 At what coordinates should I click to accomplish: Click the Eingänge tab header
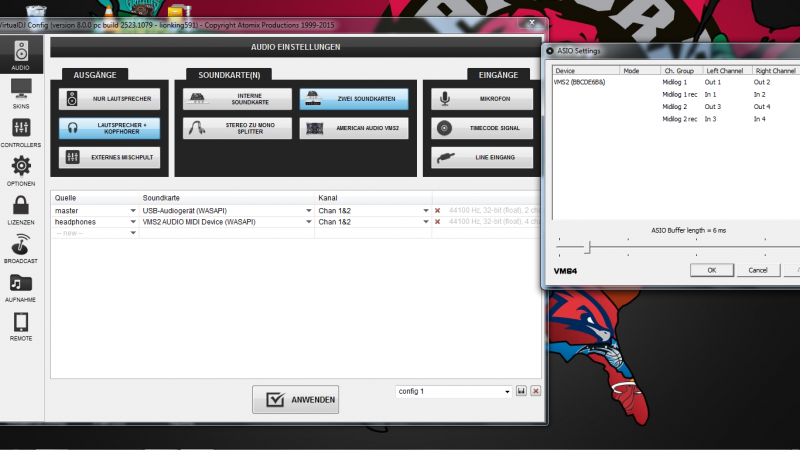(x=498, y=75)
